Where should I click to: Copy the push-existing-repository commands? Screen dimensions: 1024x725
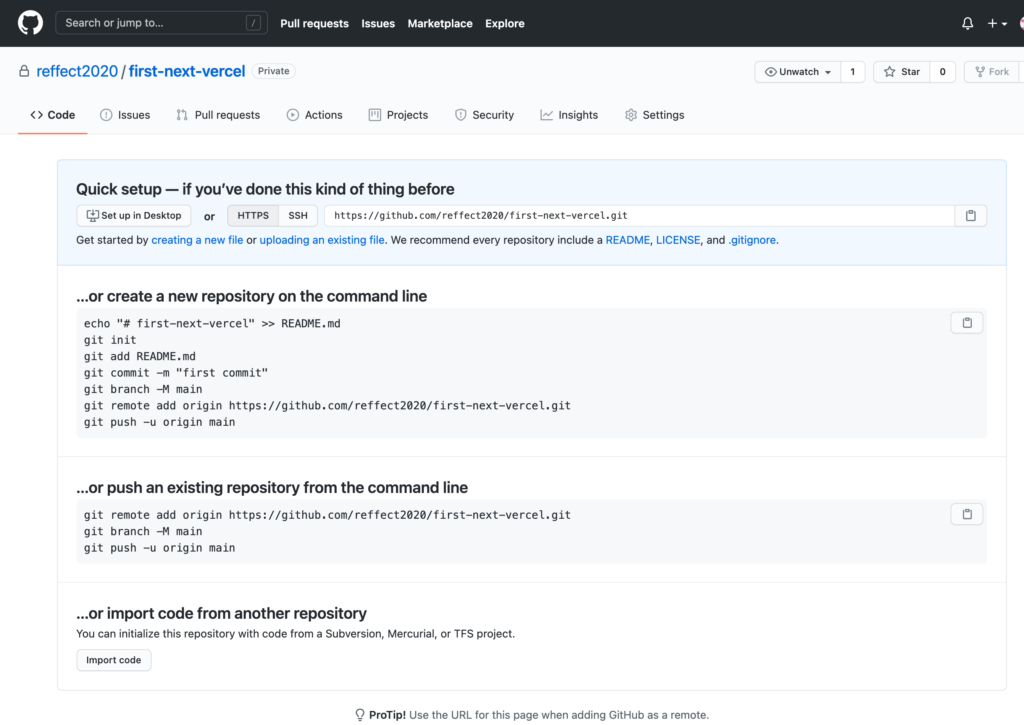(966, 513)
